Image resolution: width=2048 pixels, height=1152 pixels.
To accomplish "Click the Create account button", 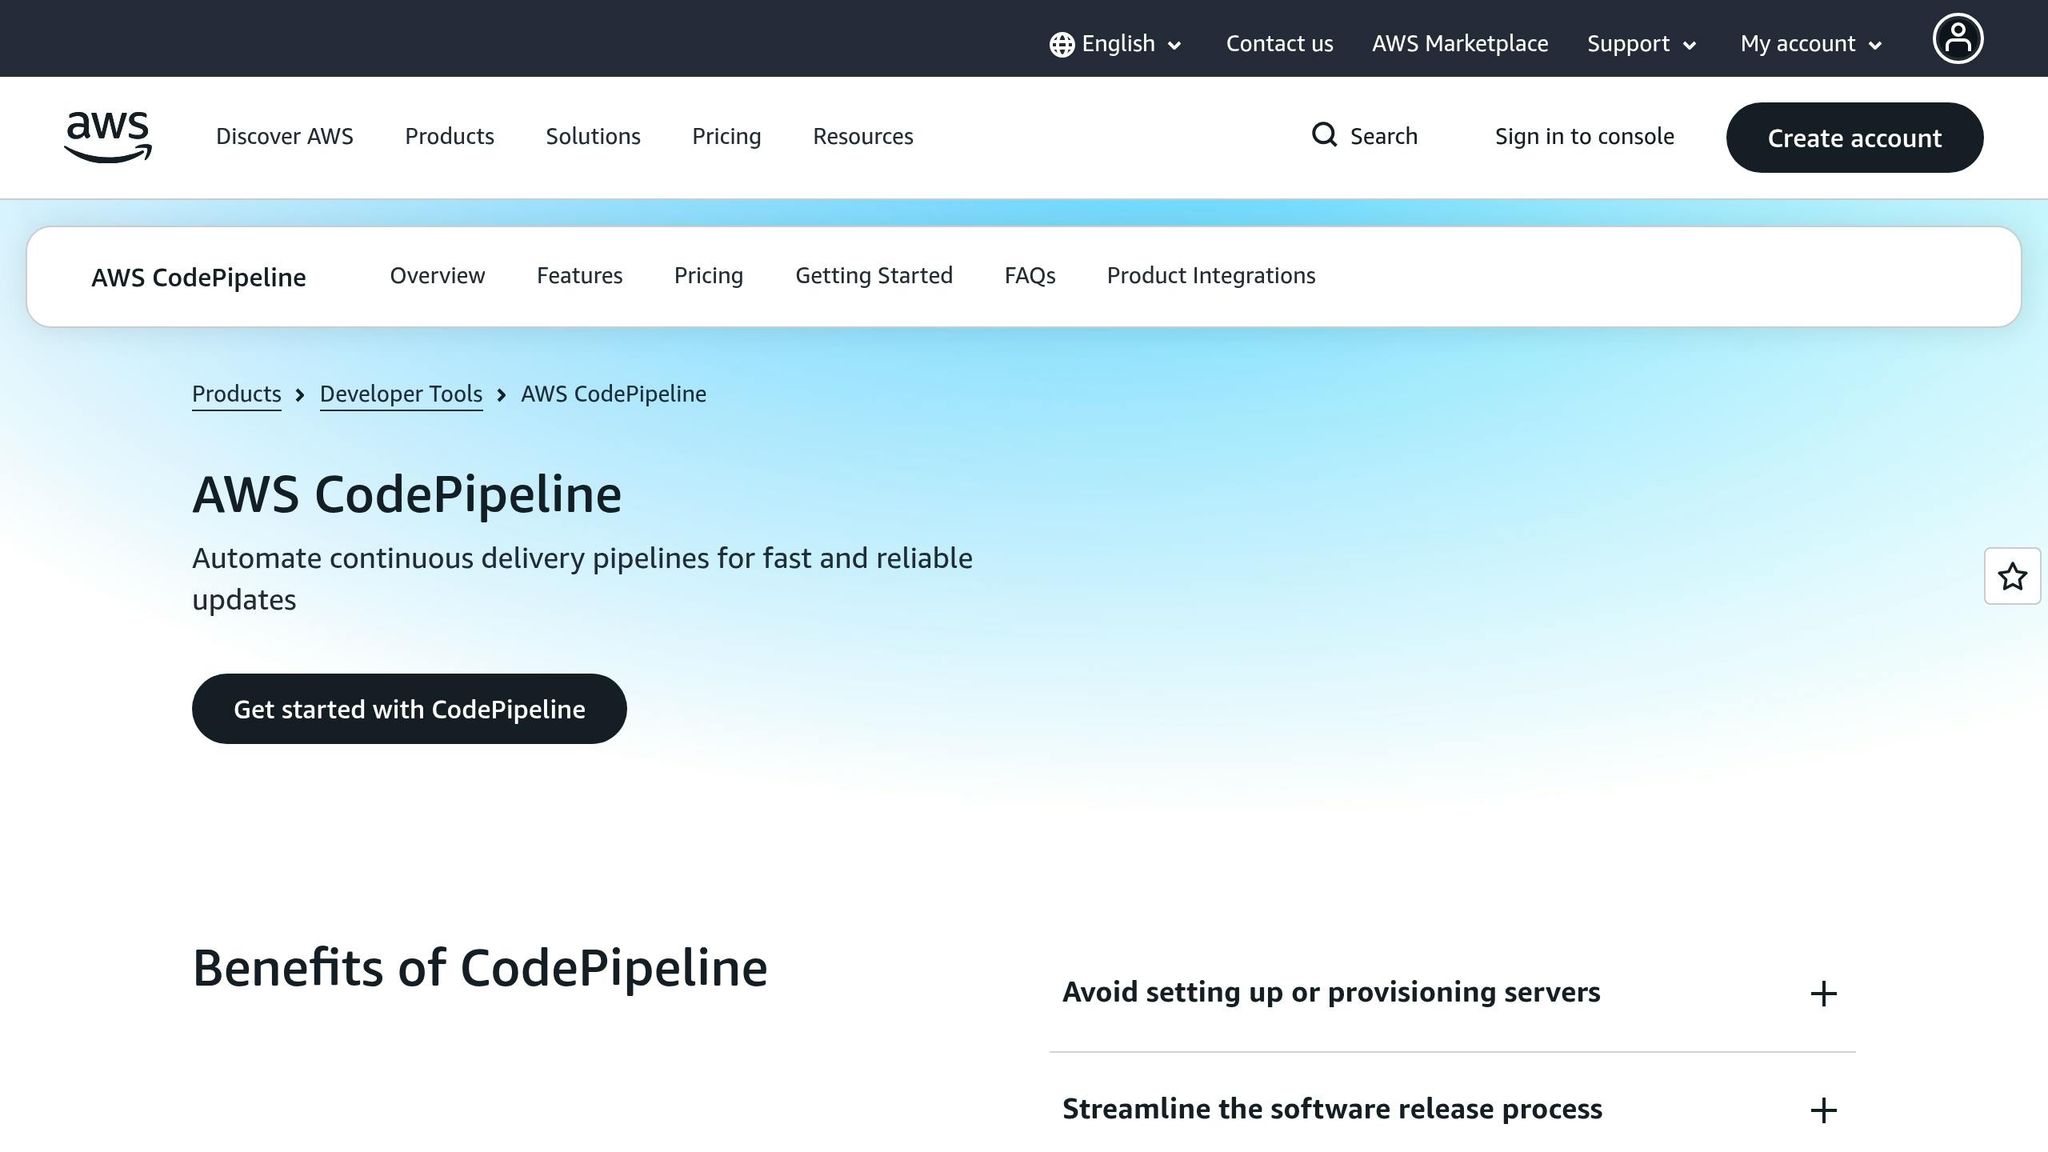I will (1853, 138).
